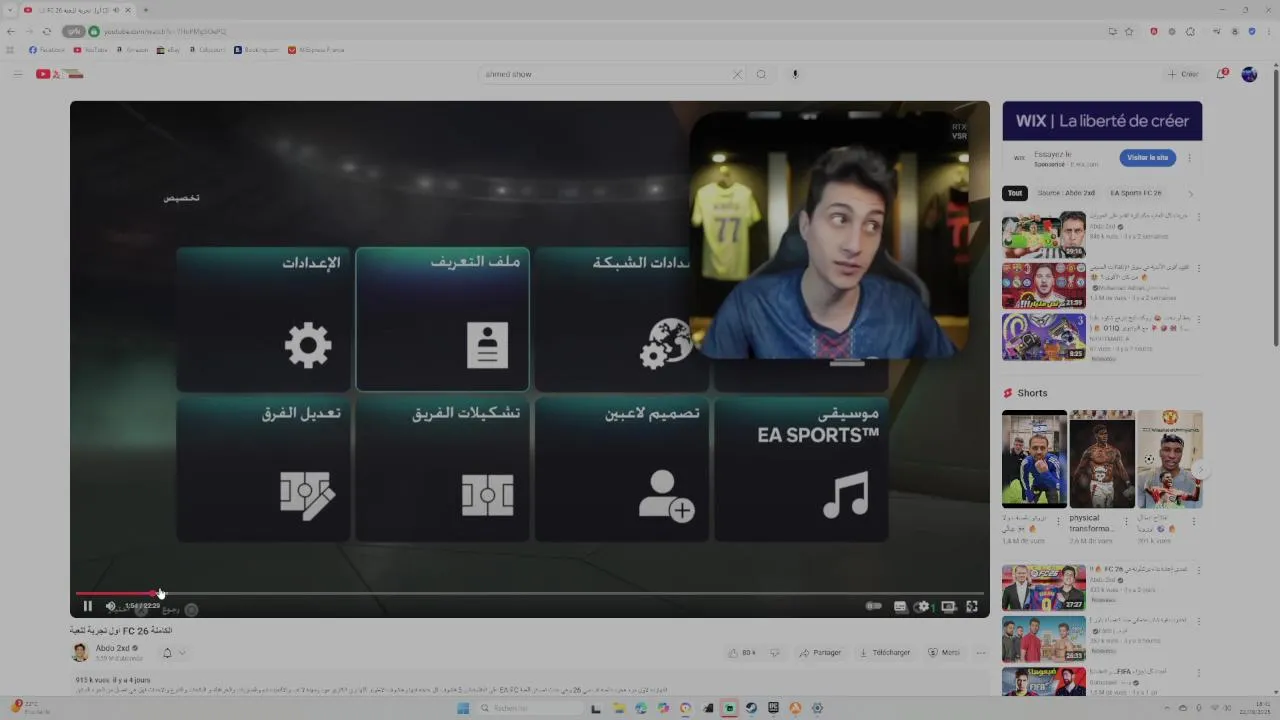Image resolution: width=1280 pixels, height=720 pixels.
Task: Bookmark the page with the star icon
Action: 1129,31
